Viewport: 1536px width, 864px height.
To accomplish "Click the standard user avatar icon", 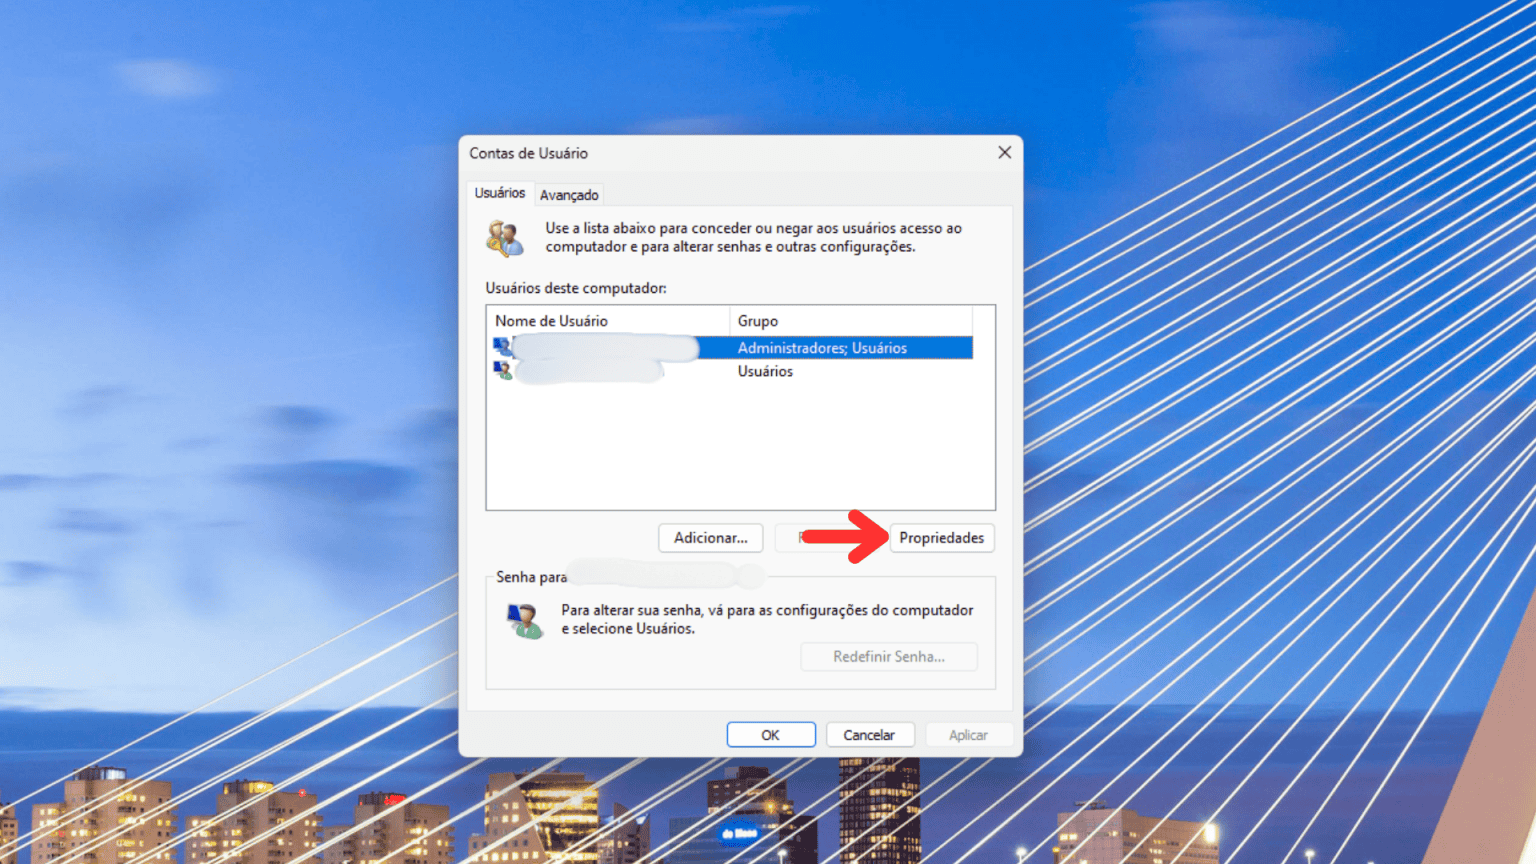I will point(501,370).
